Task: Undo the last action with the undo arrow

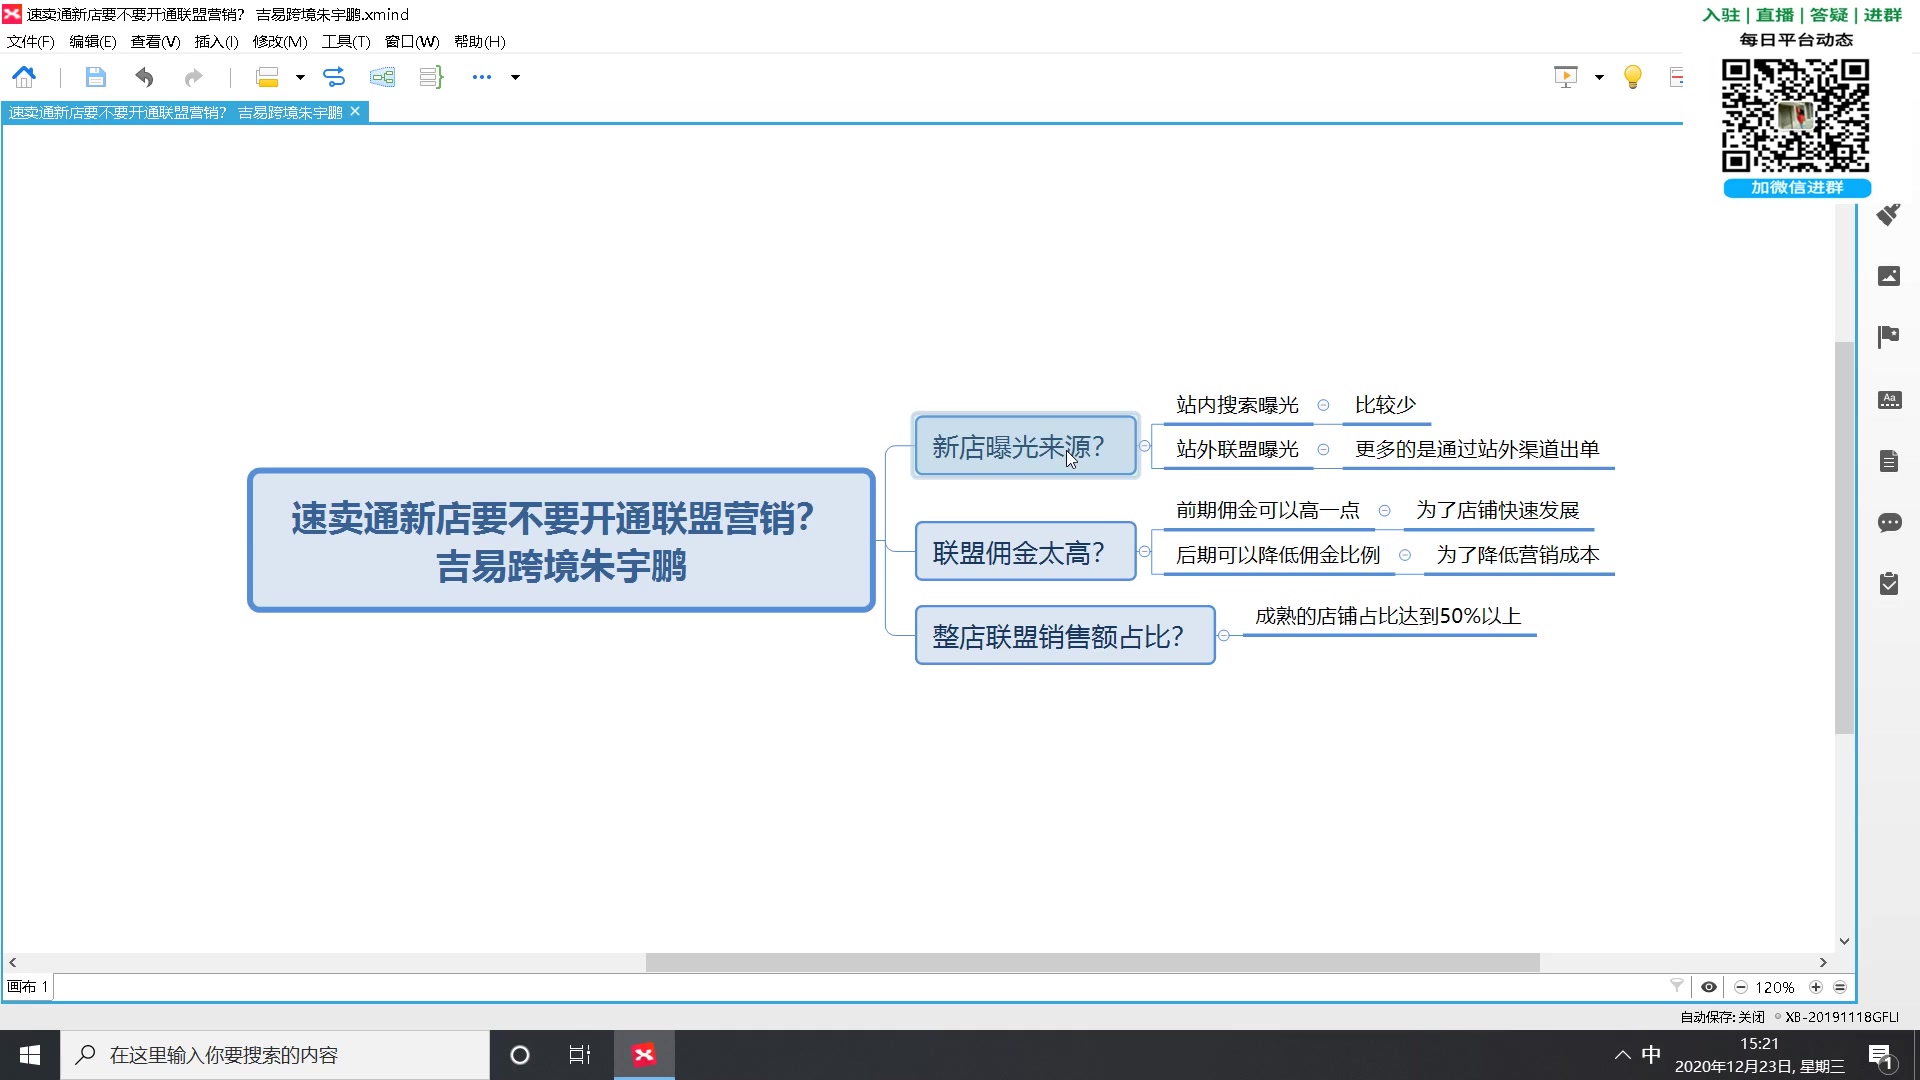Action: pyautogui.click(x=145, y=77)
